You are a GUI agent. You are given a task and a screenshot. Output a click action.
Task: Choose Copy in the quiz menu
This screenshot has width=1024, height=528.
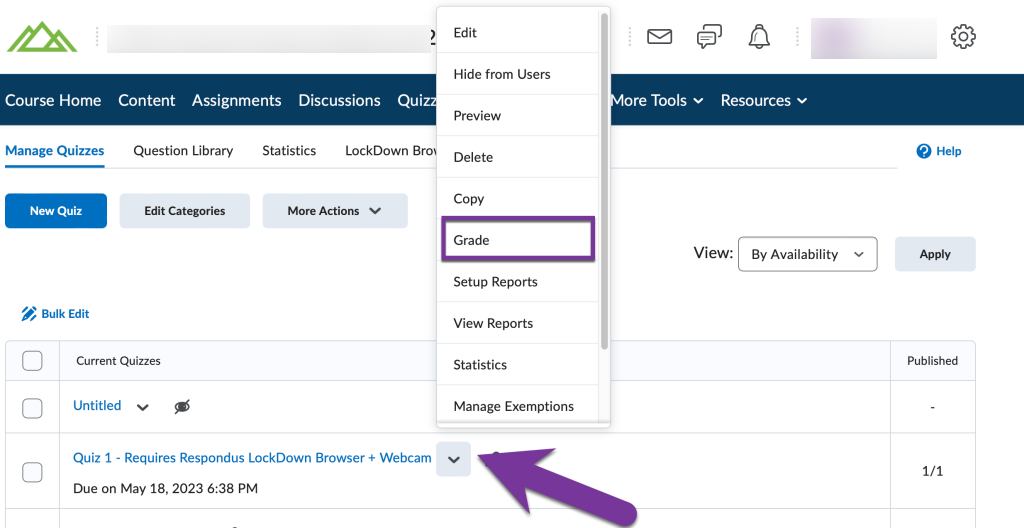517,199
